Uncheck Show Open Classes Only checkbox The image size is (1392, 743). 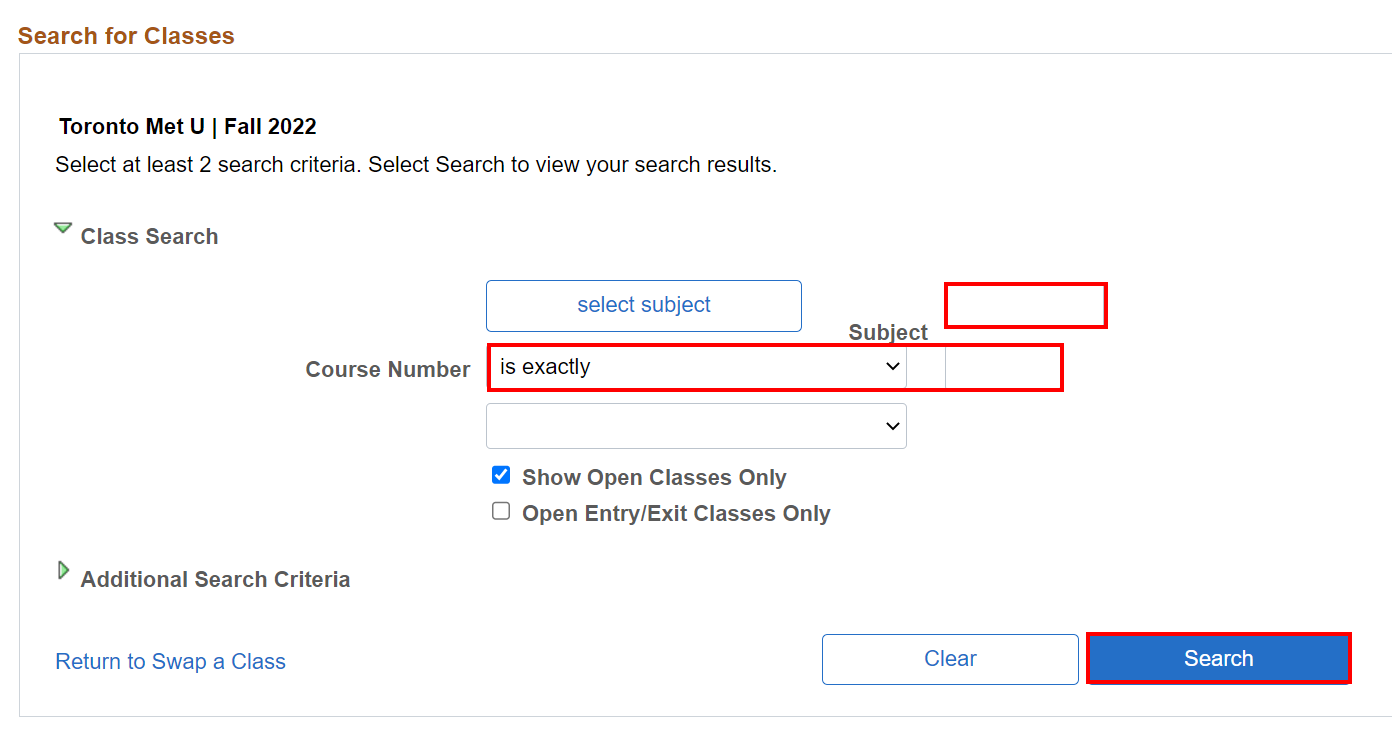click(x=501, y=475)
